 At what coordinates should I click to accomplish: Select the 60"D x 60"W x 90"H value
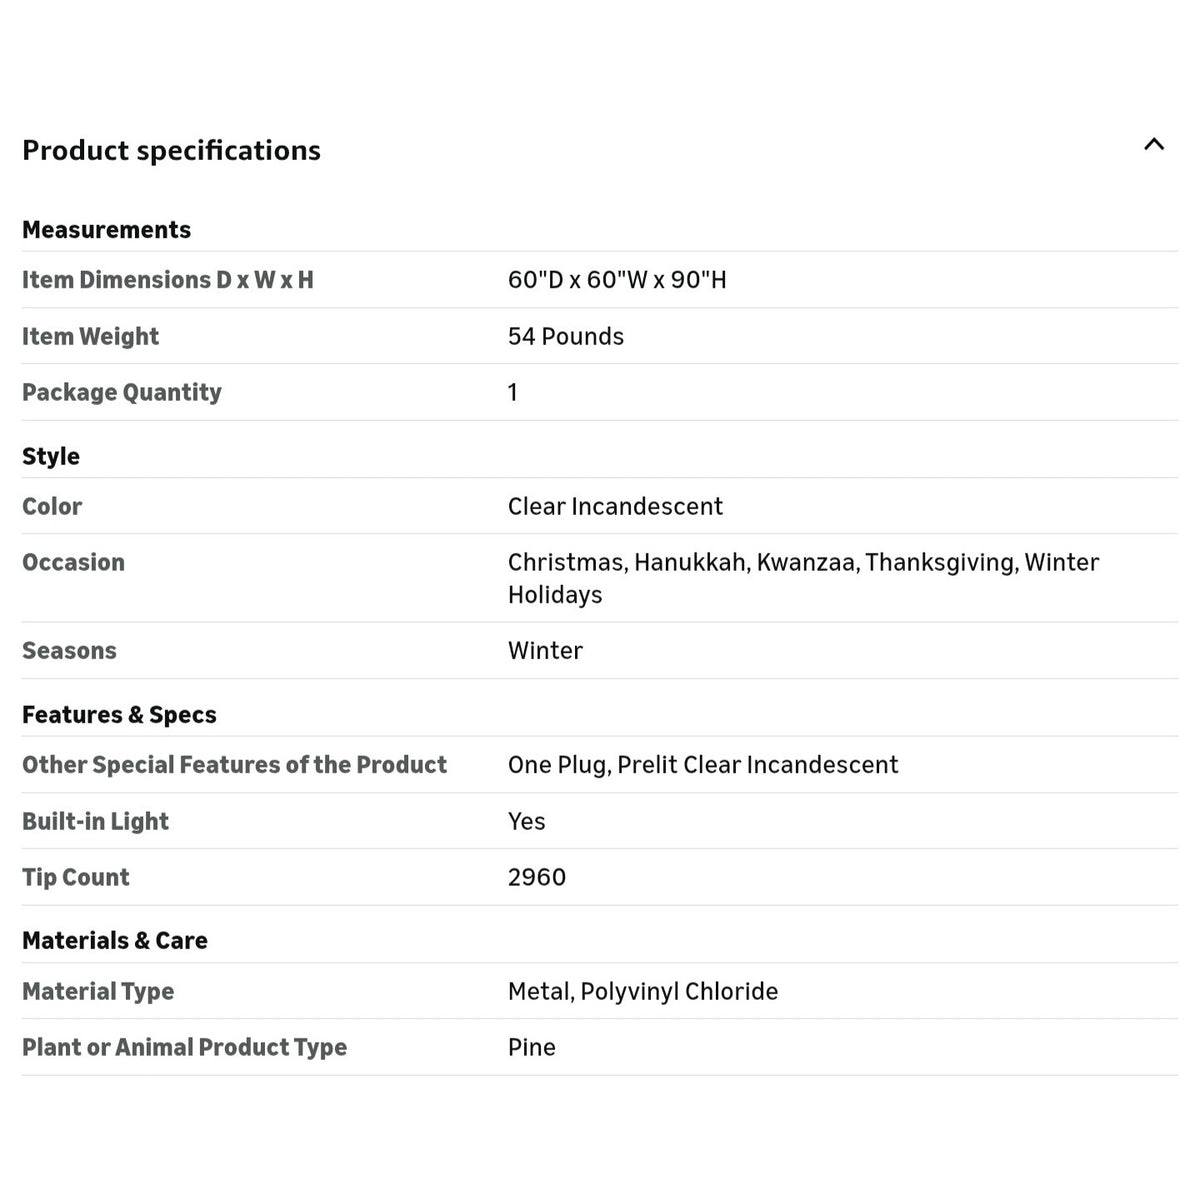[x=617, y=280]
